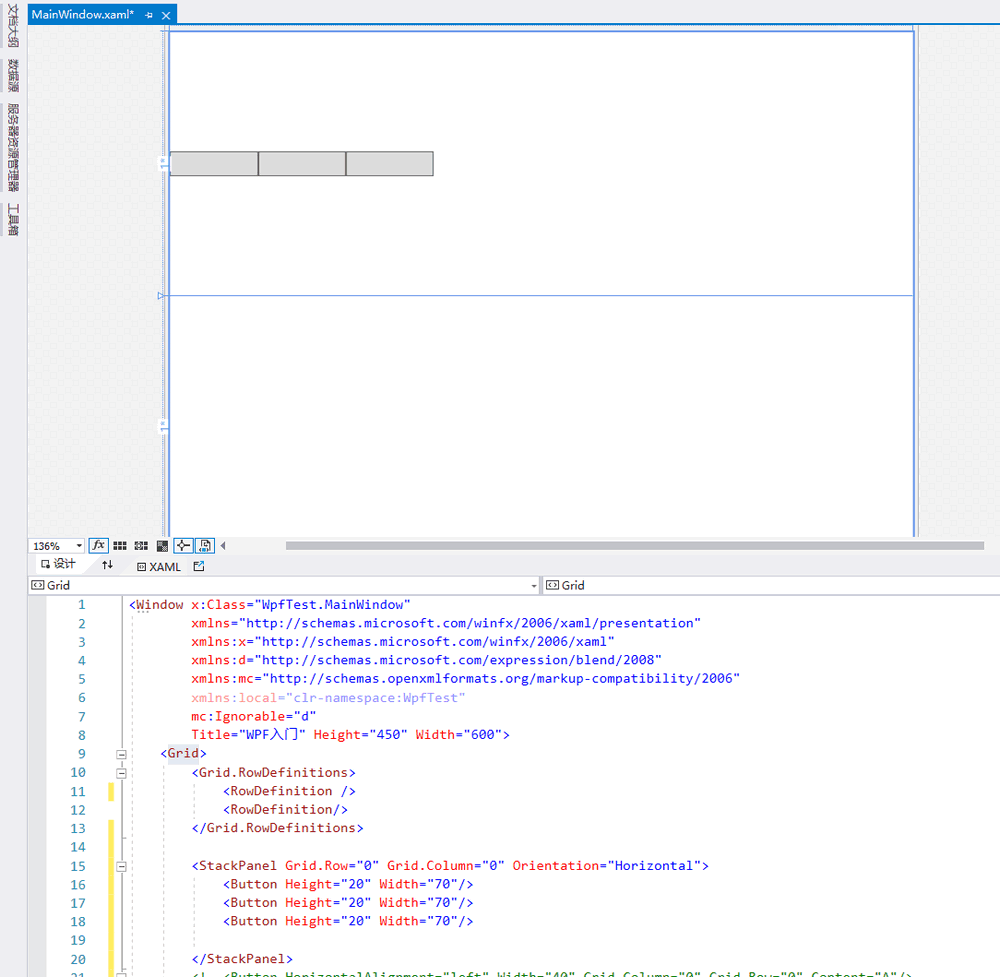
Task: Click the opening <Grid.RowDefinitions> tag
Action: pos(274,772)
